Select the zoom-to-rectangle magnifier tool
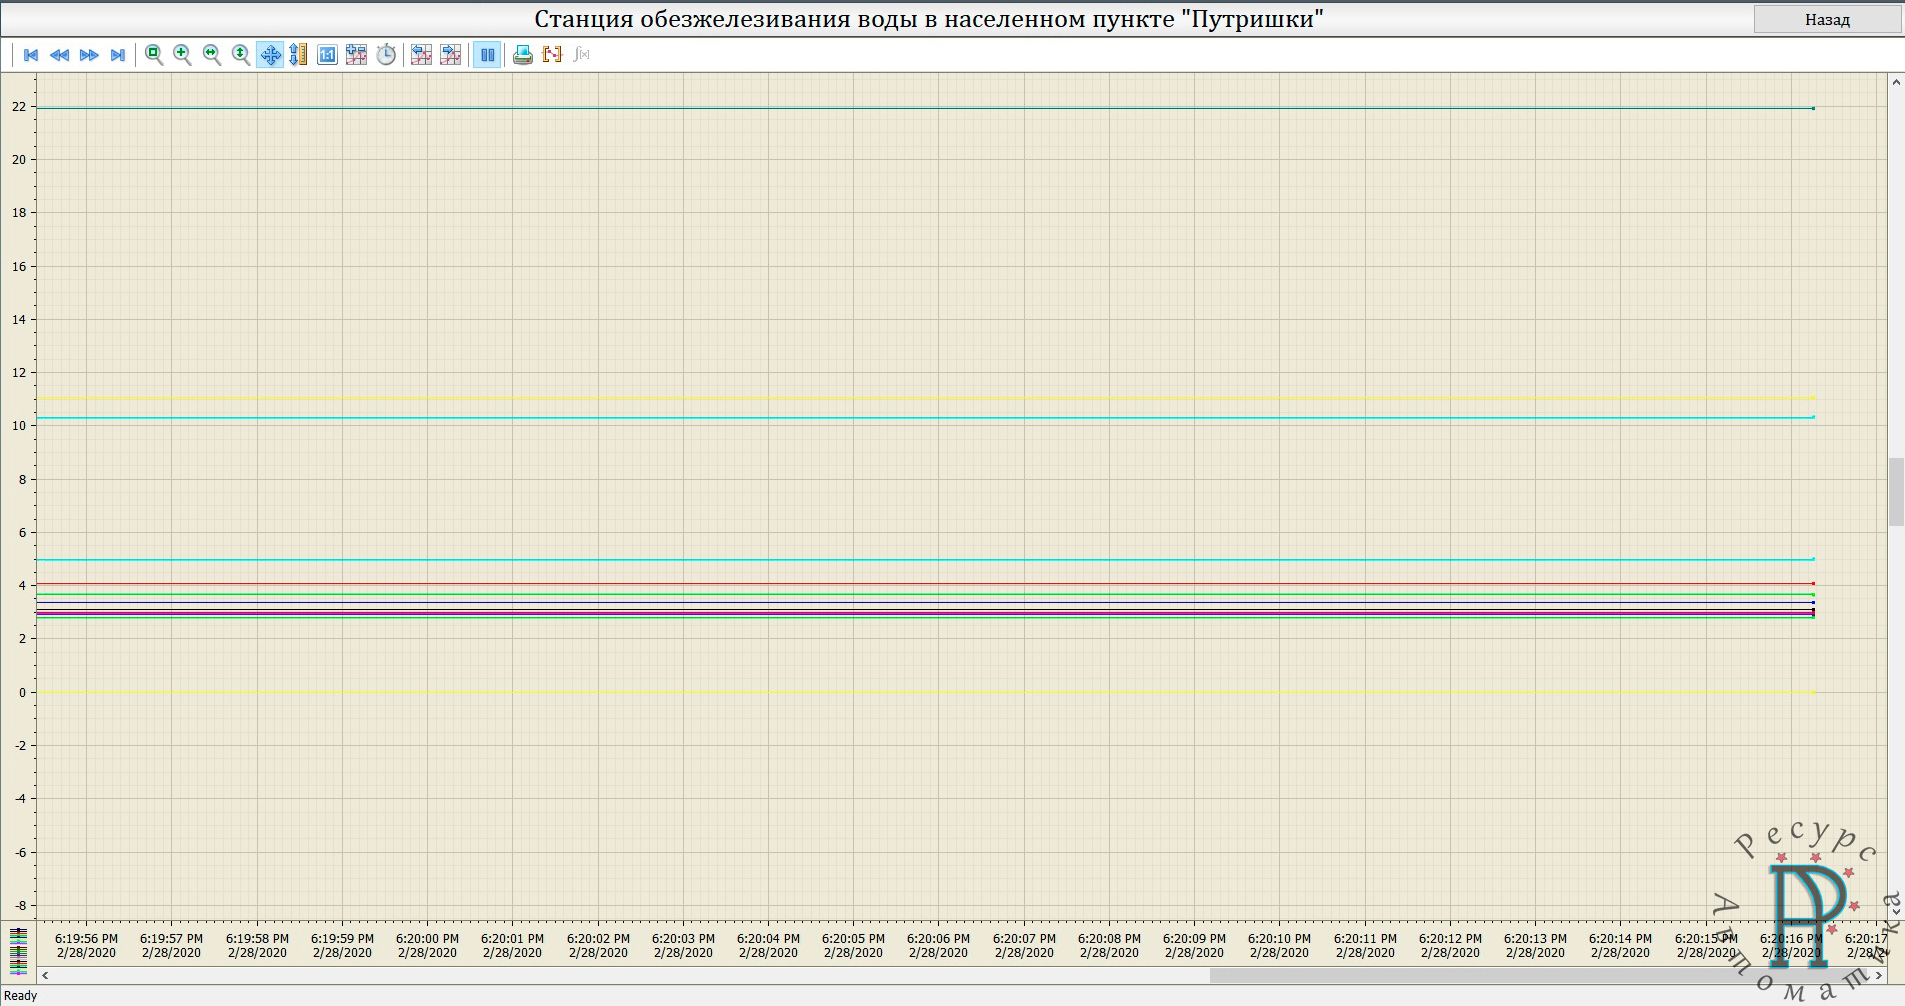The width and height of the screenshot is (1905, 1006). coord(154,55)
